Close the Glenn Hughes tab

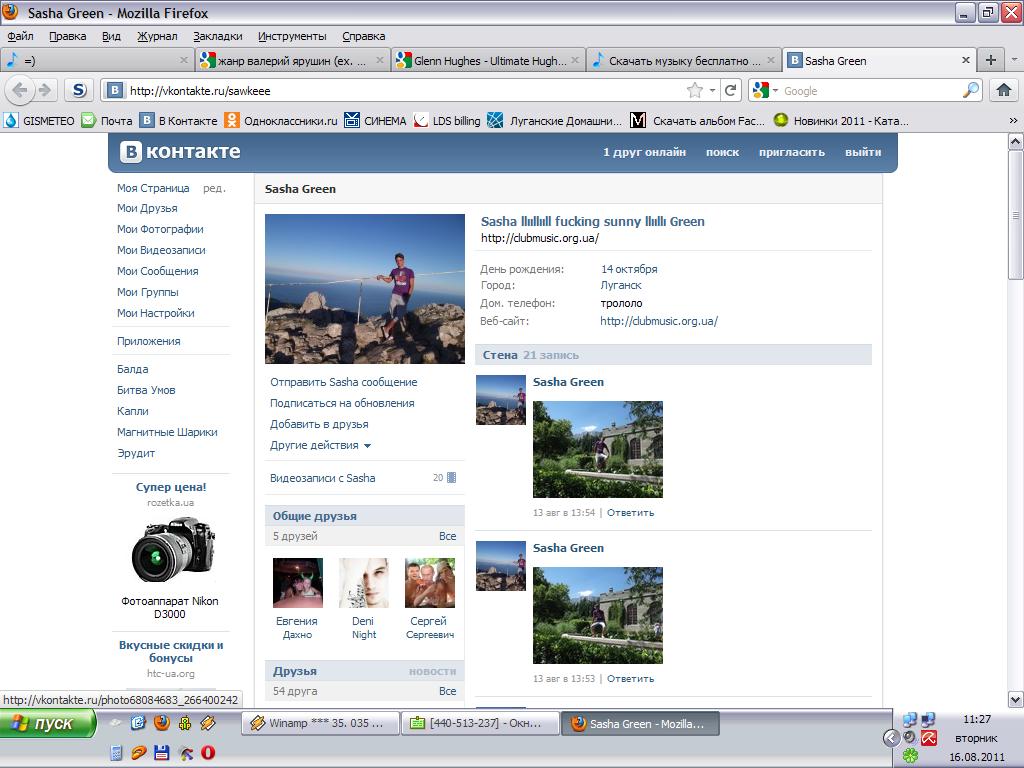pos(575,60)
